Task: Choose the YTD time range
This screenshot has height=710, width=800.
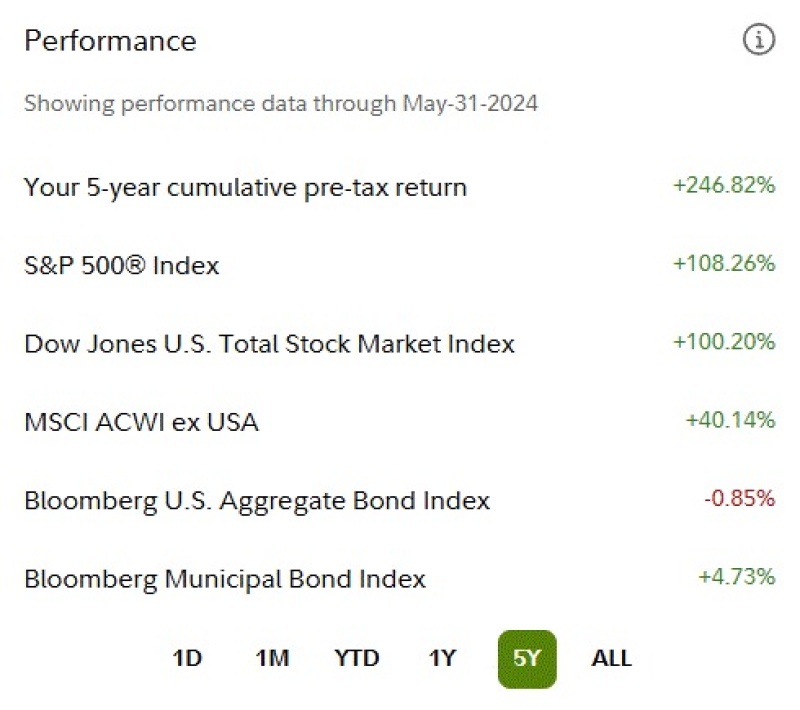Action: (357, 658)
